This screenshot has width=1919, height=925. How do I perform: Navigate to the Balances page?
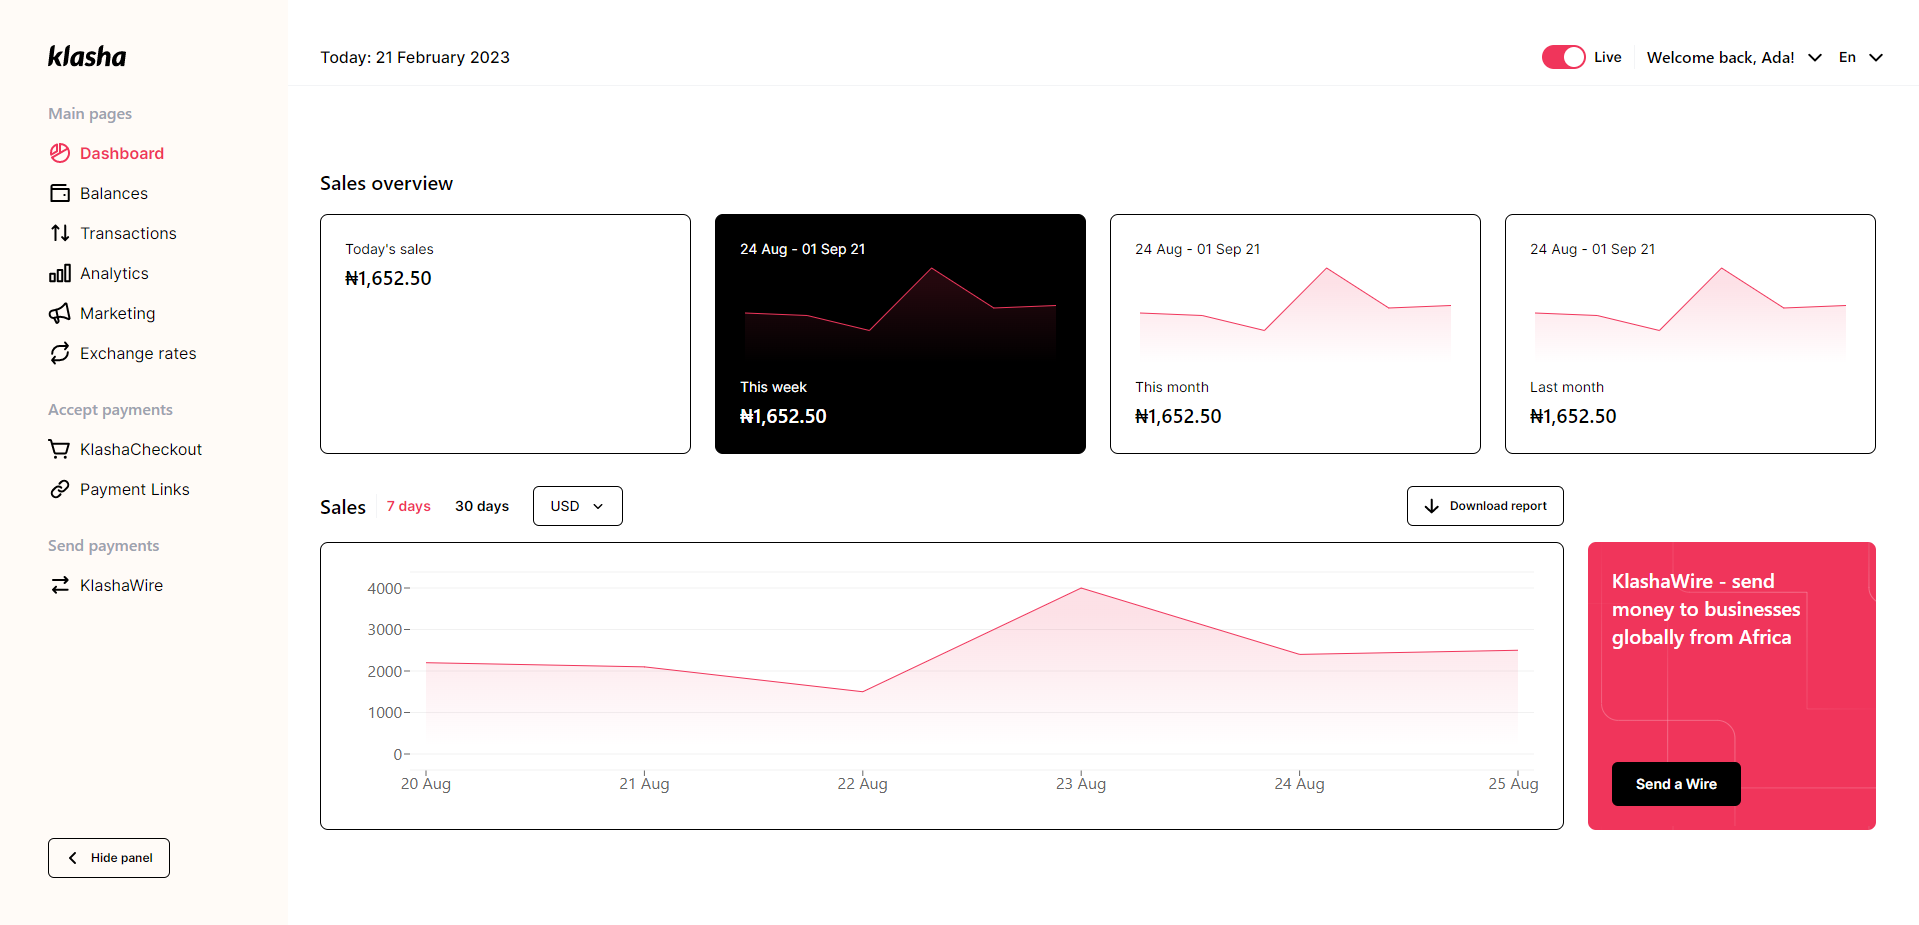point(113,192)
